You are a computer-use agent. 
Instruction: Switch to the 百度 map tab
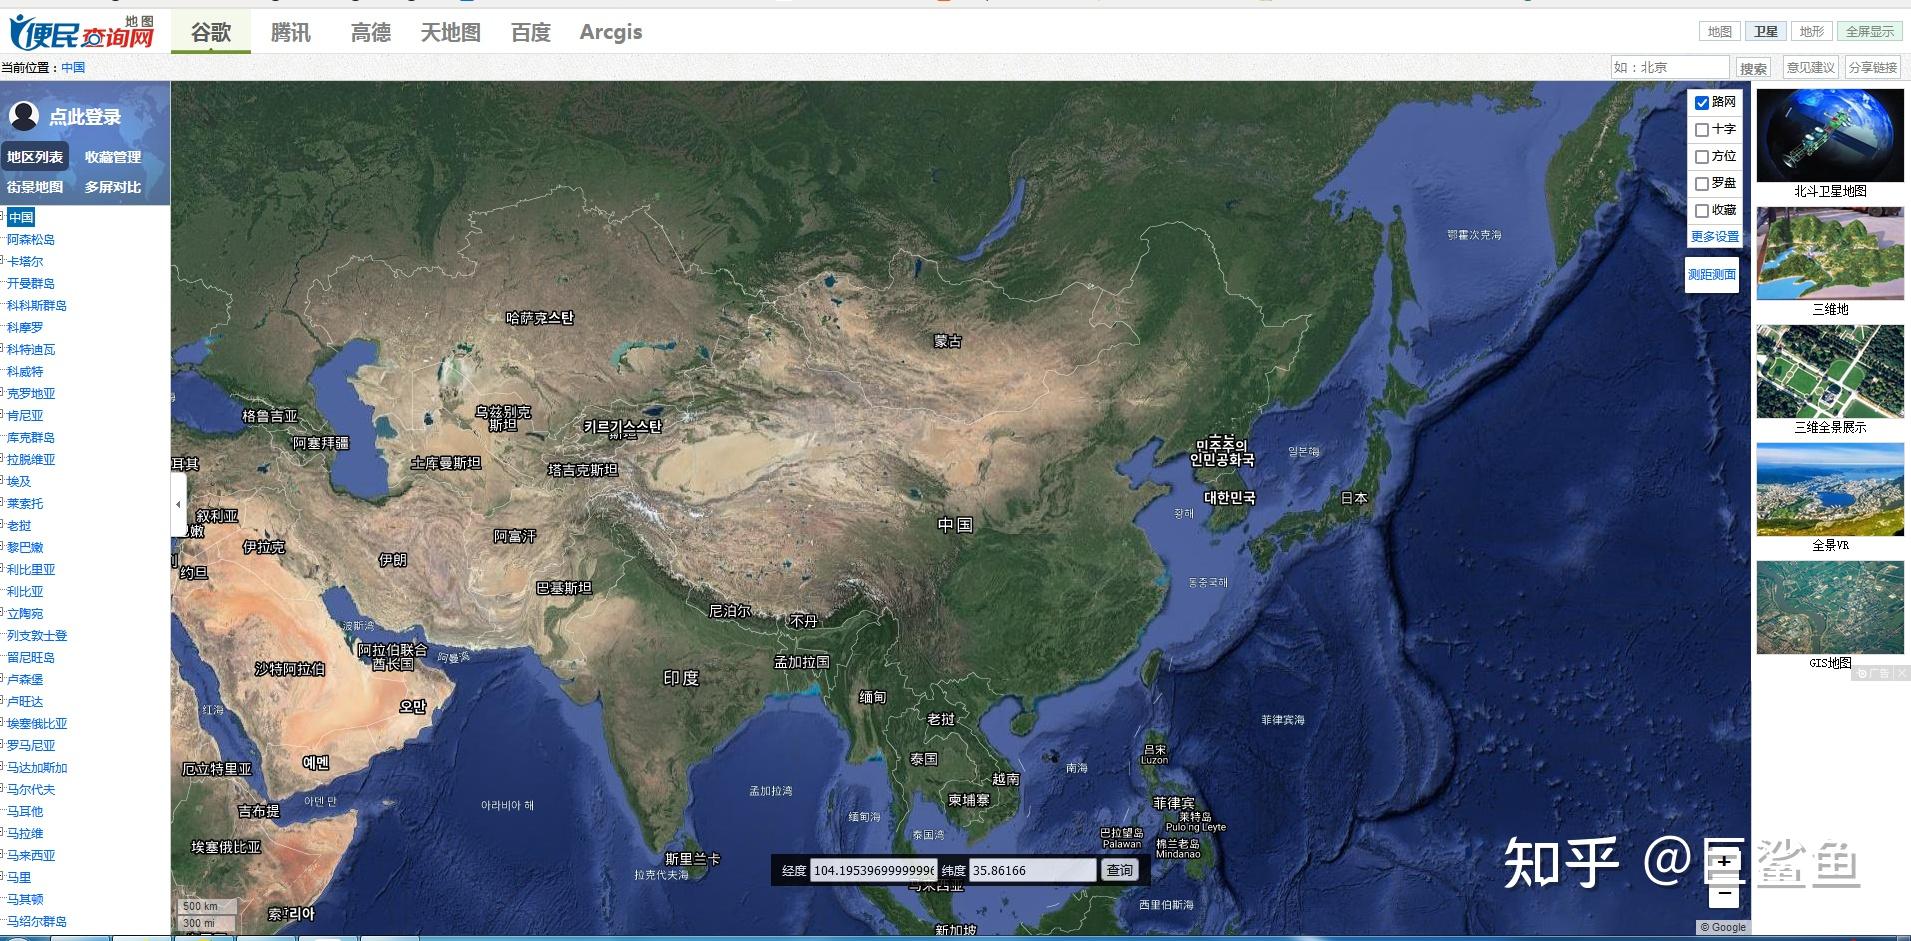tap(531, 32)
